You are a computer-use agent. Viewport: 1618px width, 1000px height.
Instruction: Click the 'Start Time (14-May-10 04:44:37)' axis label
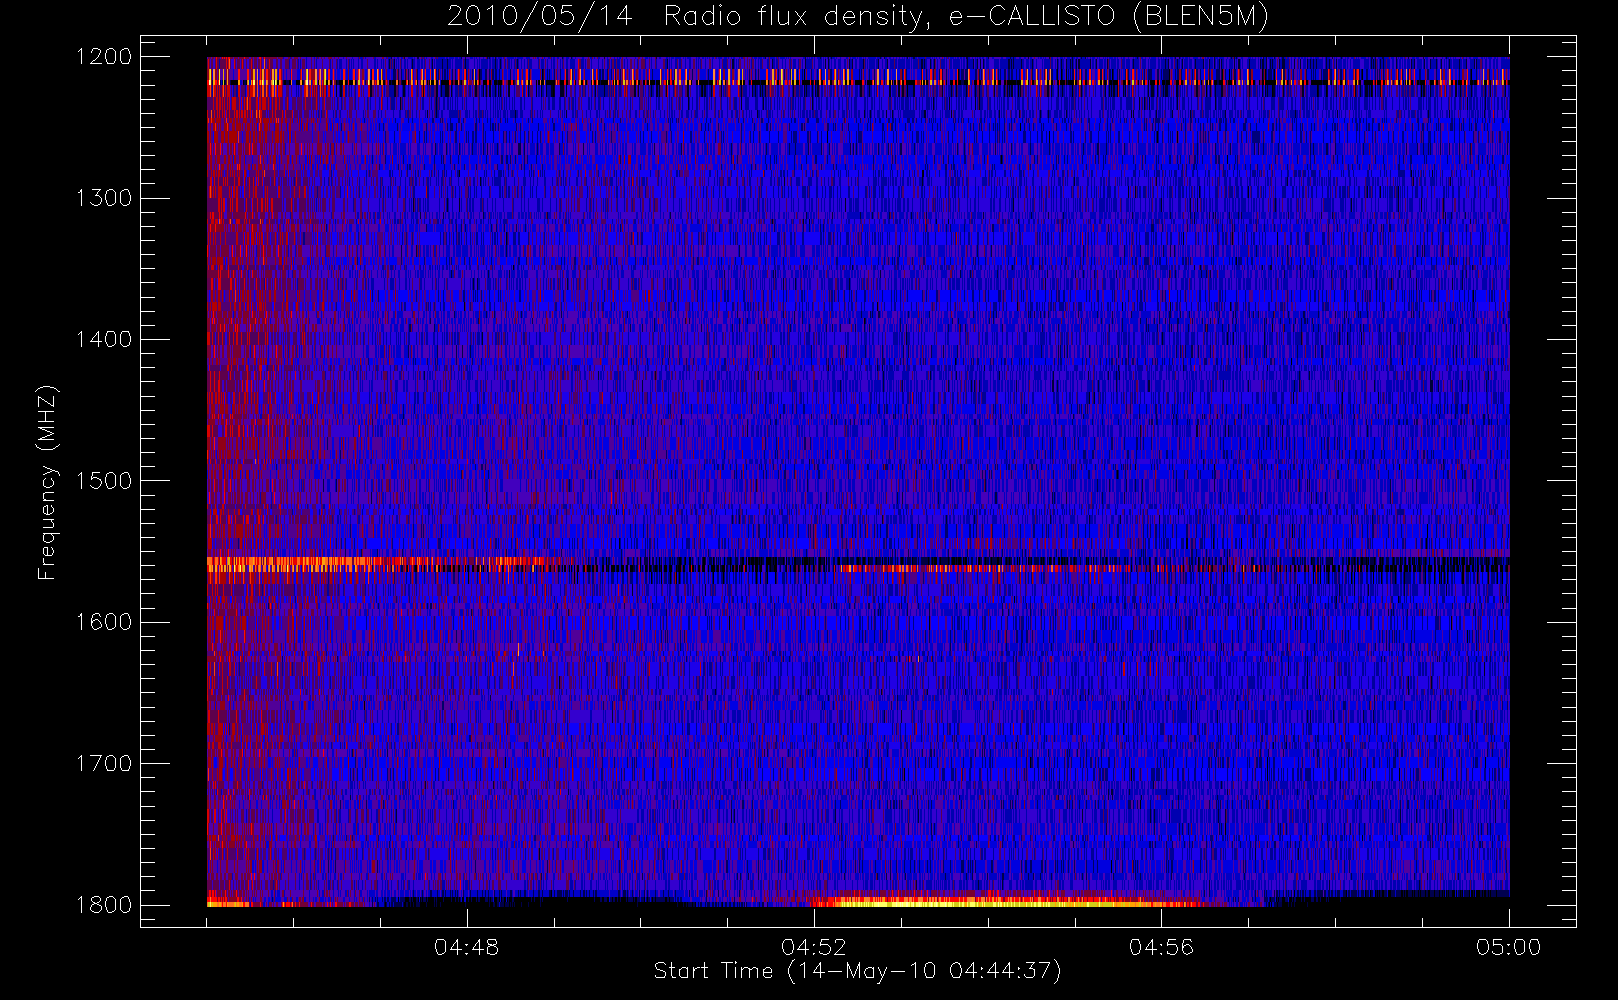click(x=857, y=971)
